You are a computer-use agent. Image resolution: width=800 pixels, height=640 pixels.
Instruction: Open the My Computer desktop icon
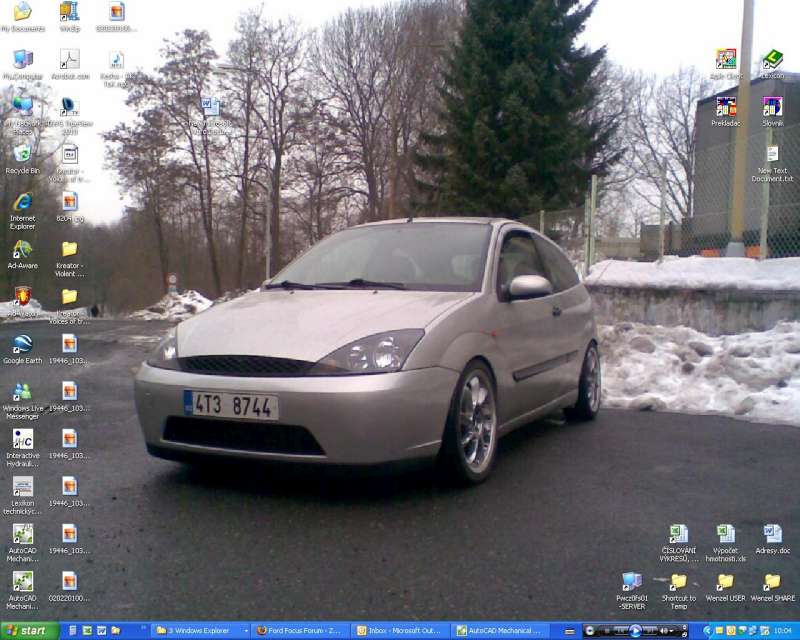(x=22, y=60)
